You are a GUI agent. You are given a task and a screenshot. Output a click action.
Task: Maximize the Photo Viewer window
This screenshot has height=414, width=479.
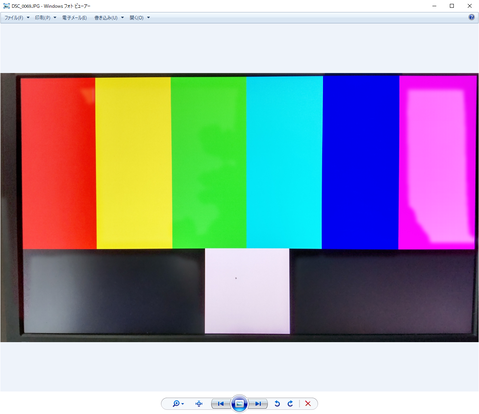[x=452, y=6]
